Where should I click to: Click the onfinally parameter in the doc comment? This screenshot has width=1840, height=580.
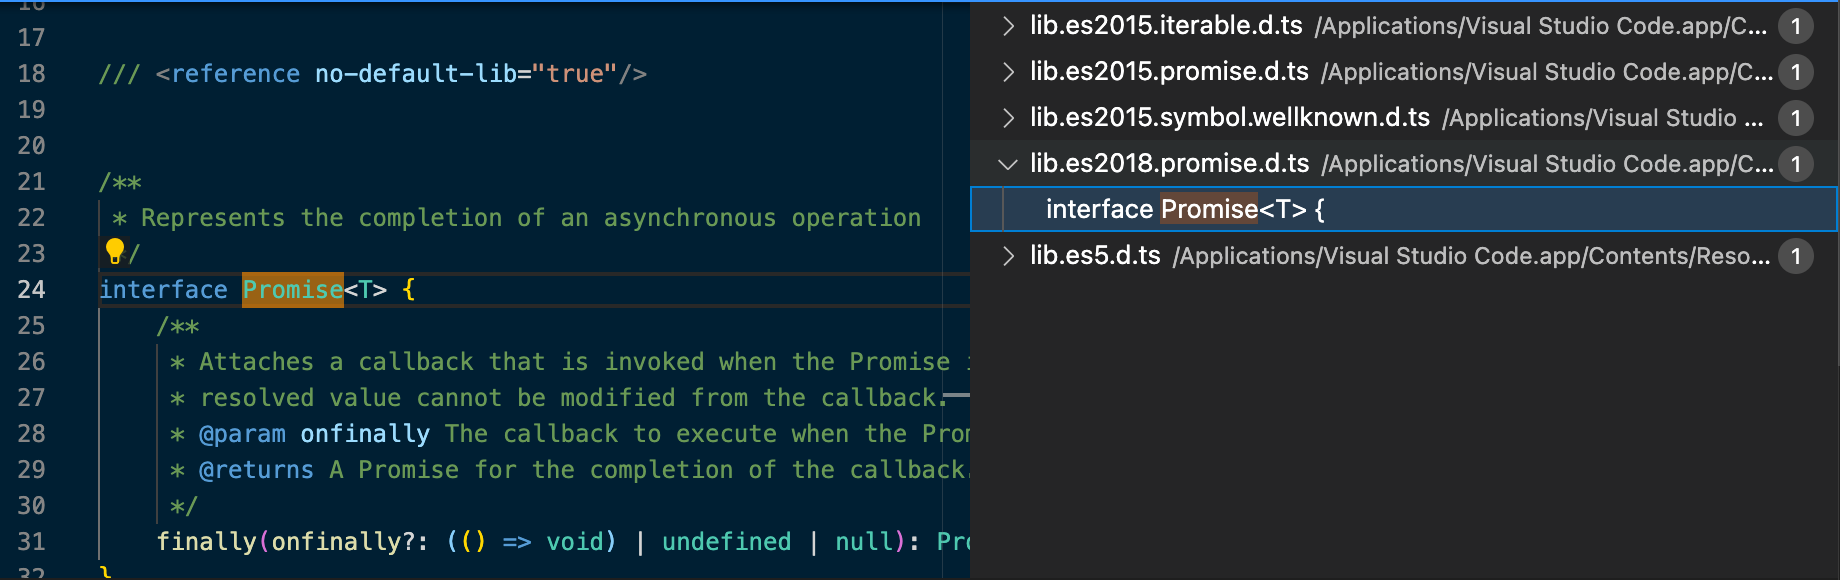[x=365, y=434]
